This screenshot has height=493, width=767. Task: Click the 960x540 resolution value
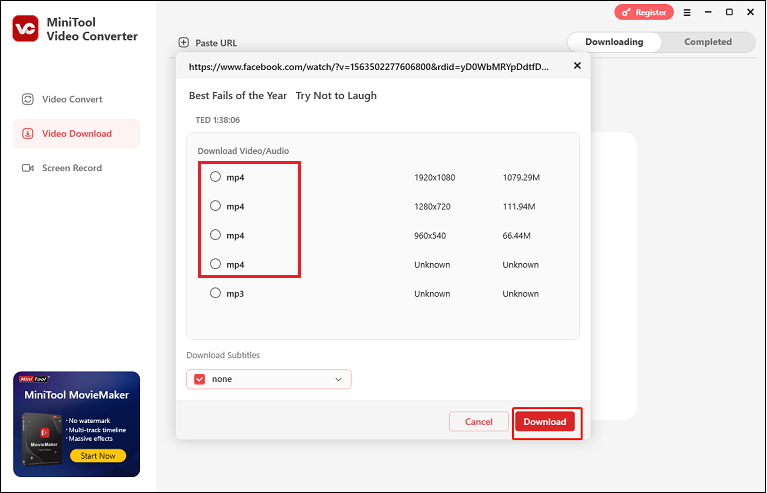pos(430,236)
